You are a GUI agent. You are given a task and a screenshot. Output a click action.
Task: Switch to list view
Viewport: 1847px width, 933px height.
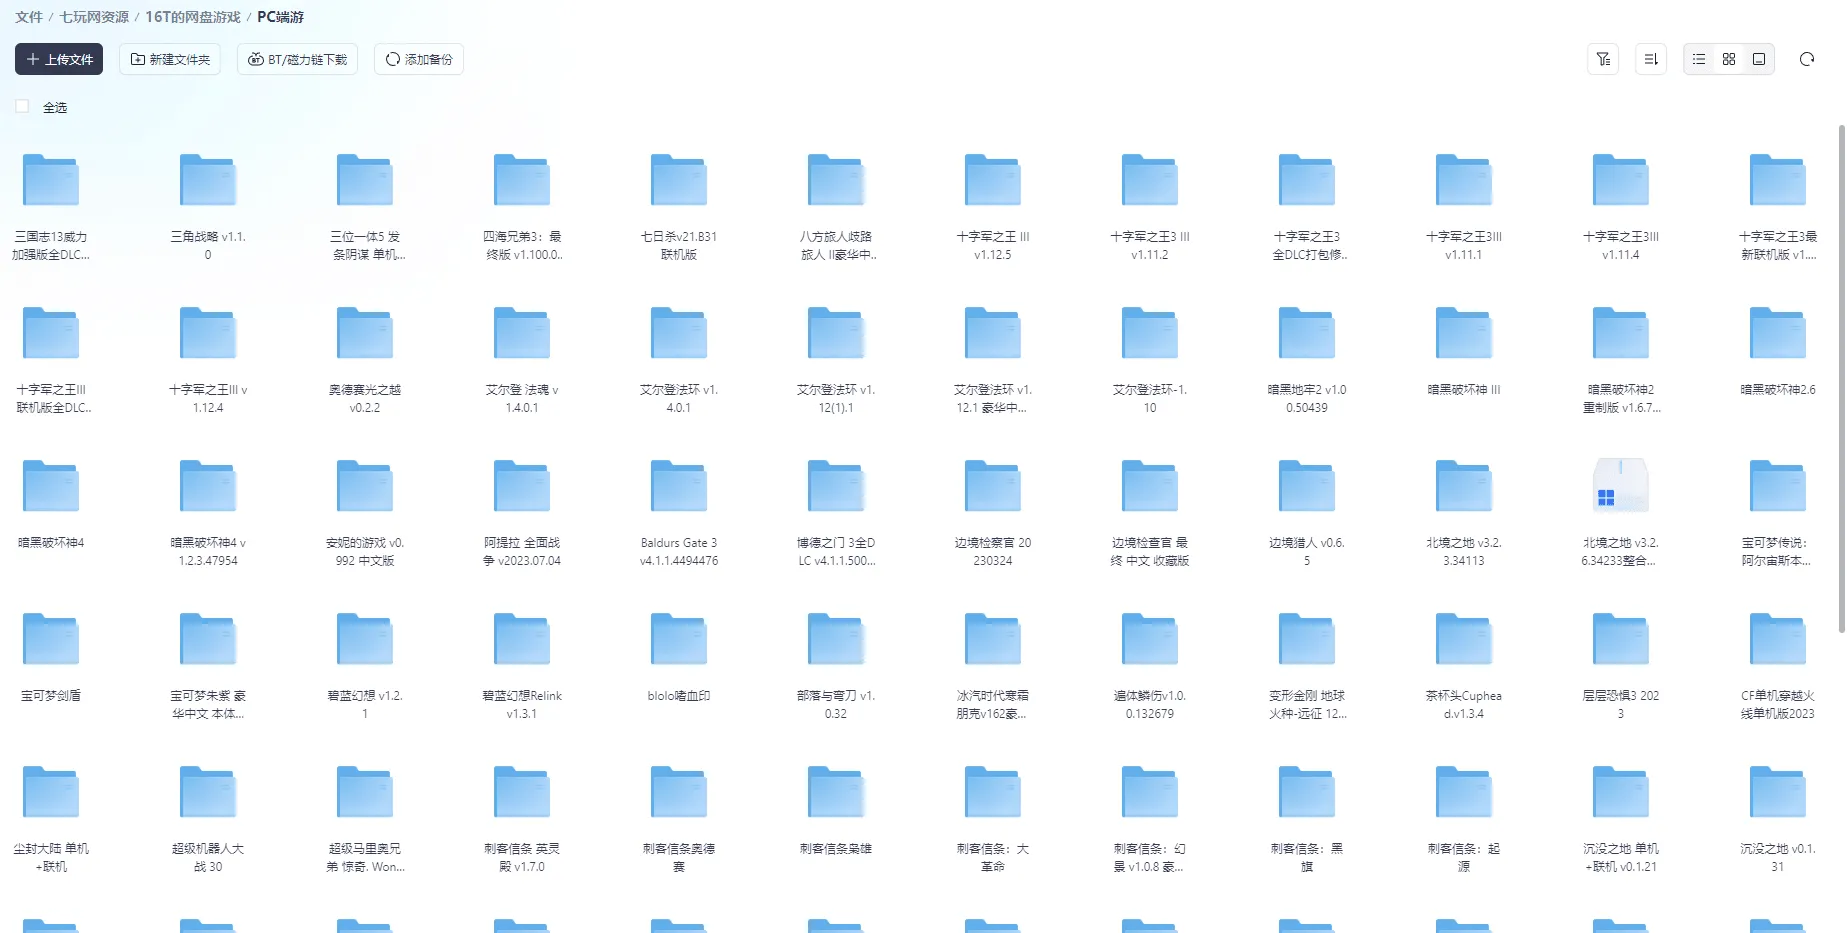pyautogui.click(x=1699, y=59)
